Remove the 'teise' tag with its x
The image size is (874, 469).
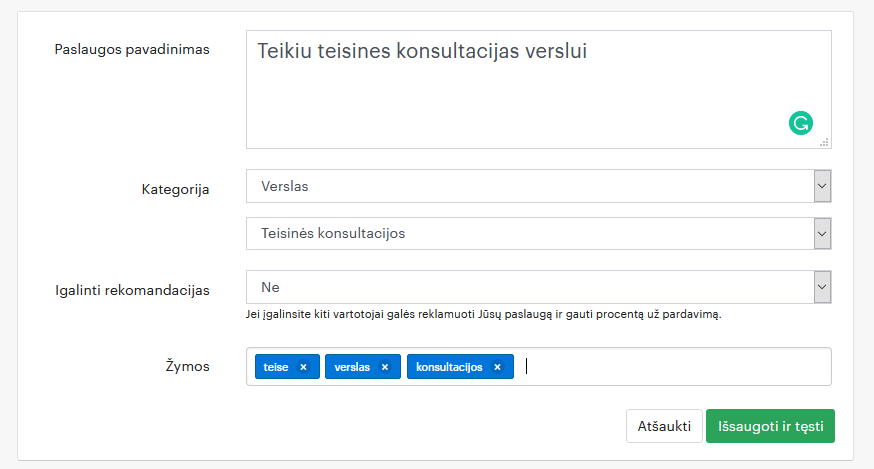(x=303, y=367)
